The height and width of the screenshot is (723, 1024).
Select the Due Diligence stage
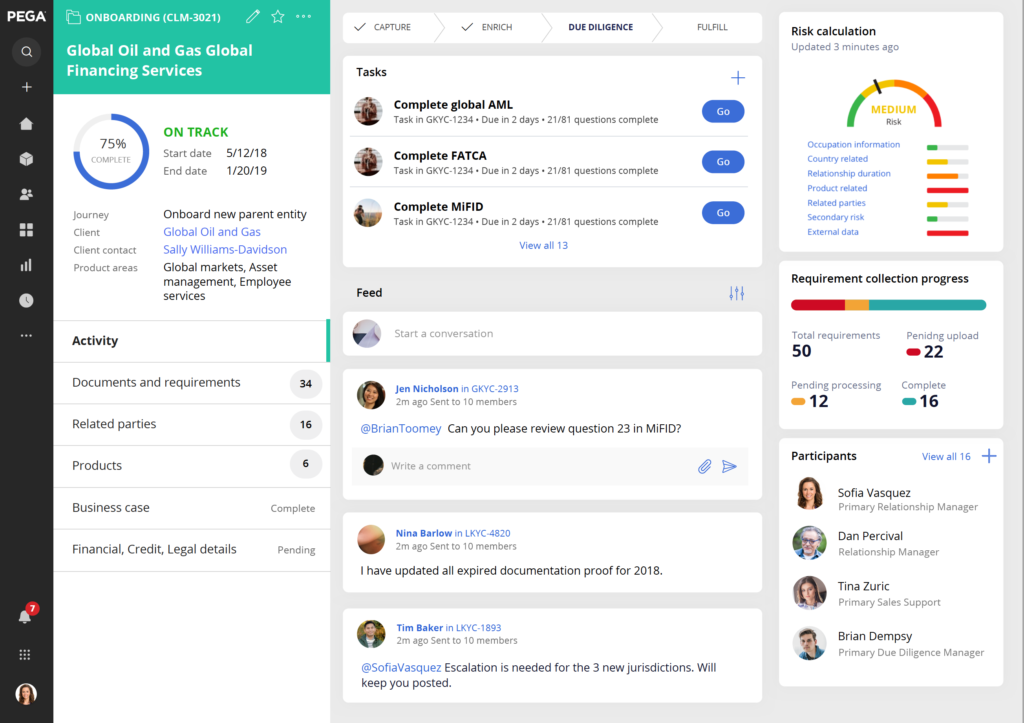coord(600,27)
